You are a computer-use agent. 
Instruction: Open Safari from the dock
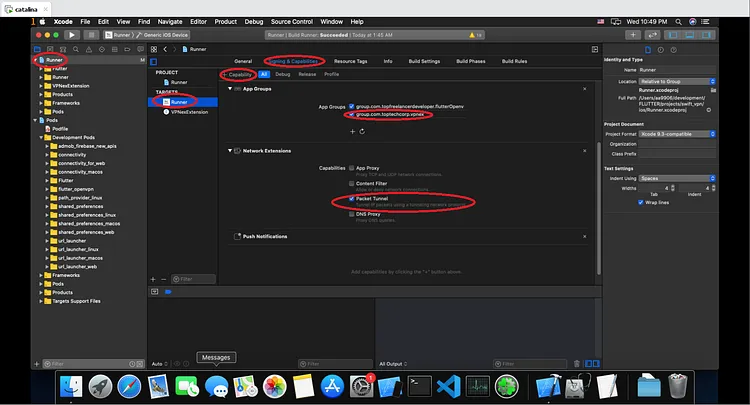pyautogui.click(x=129, y=386)
